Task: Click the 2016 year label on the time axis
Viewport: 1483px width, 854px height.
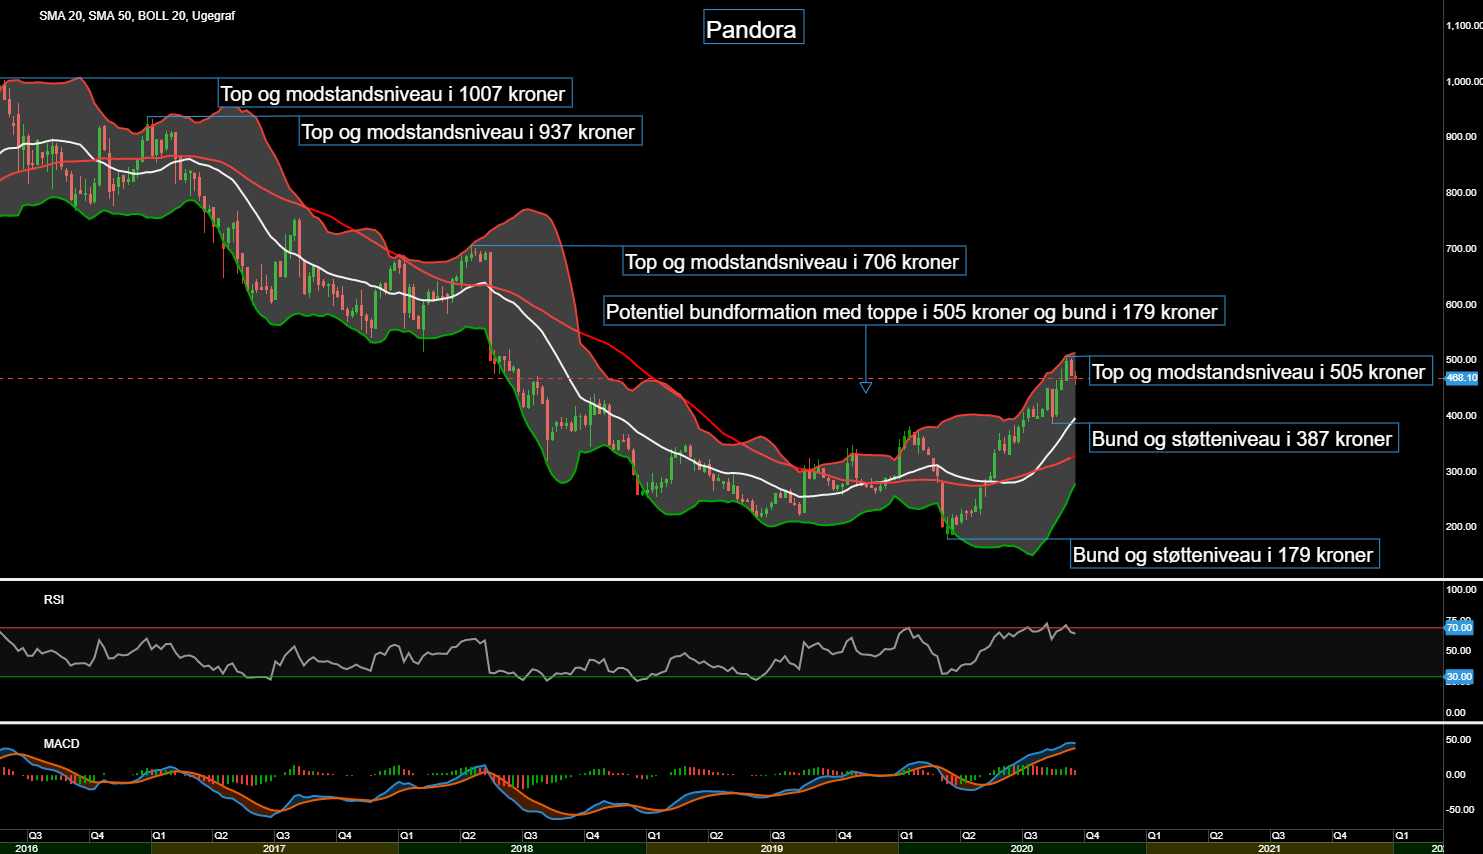Action: (x=27, y=849)
